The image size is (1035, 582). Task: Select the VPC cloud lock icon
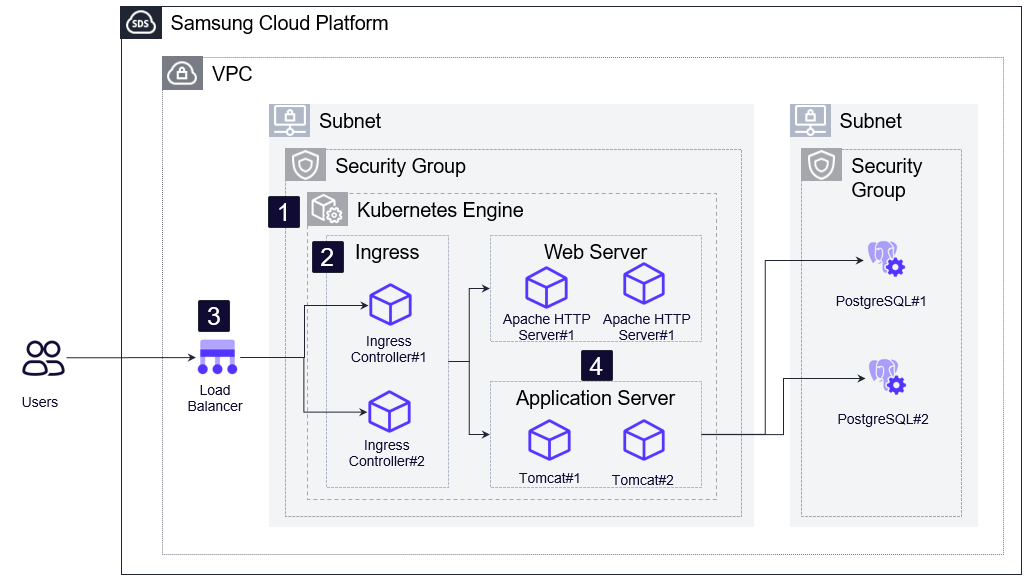coord(182,73)
